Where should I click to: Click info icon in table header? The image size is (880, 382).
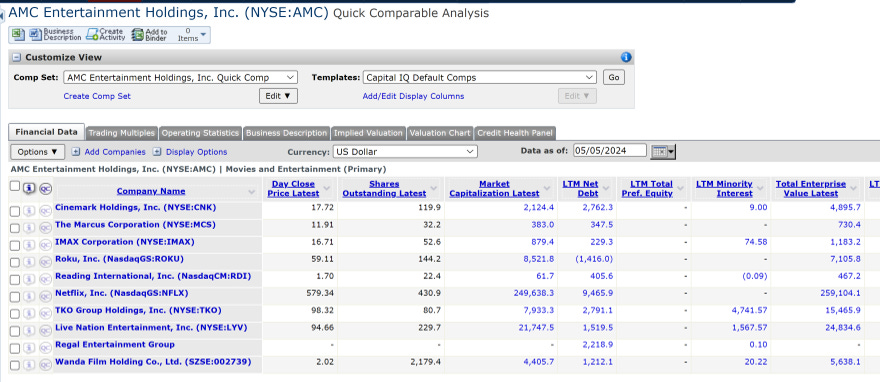pos(29,189)
